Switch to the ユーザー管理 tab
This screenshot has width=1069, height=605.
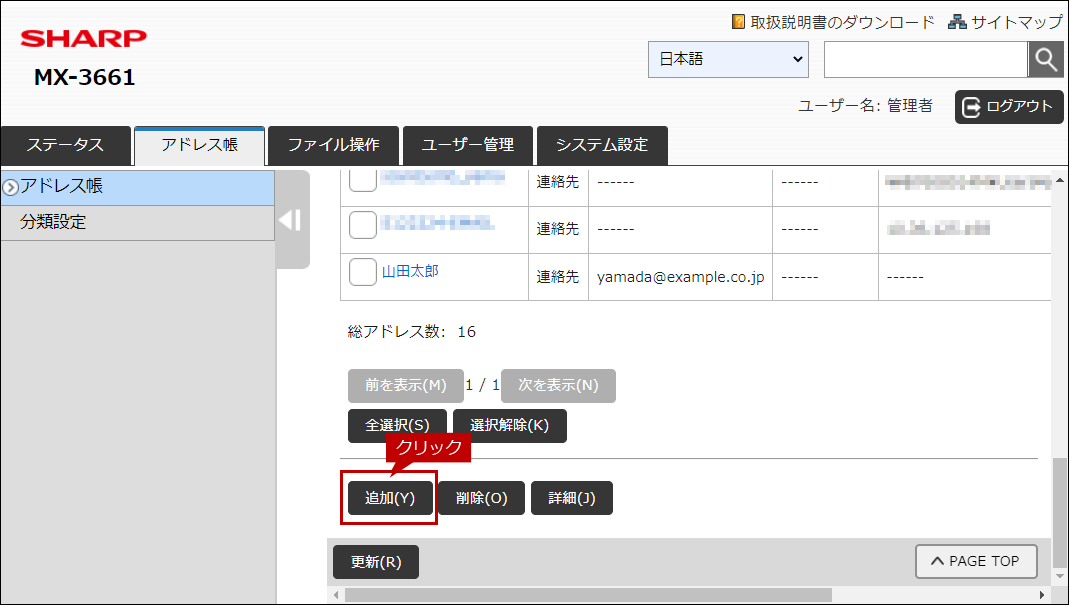(x=468, y=145)
